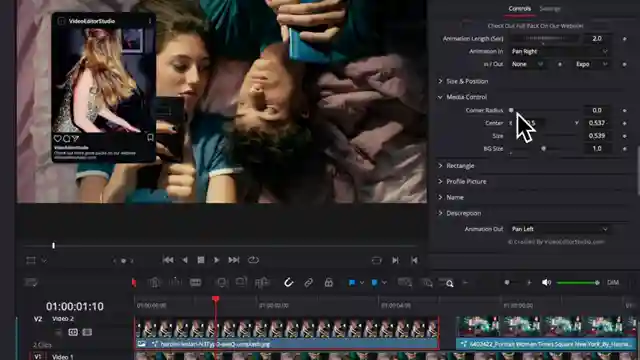Image resolution: width=640 pixels, height=360 pixels.
Task: Click the BG Size slider handle
Action: (543, 149)
